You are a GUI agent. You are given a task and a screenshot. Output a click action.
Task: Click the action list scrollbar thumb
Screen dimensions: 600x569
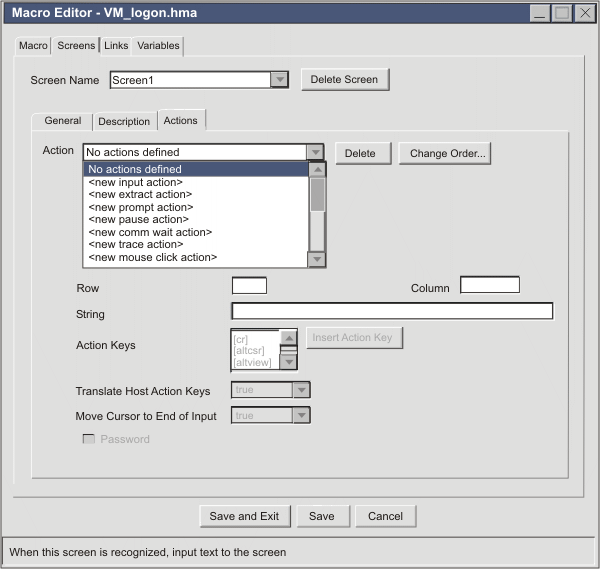coord(317,194)
